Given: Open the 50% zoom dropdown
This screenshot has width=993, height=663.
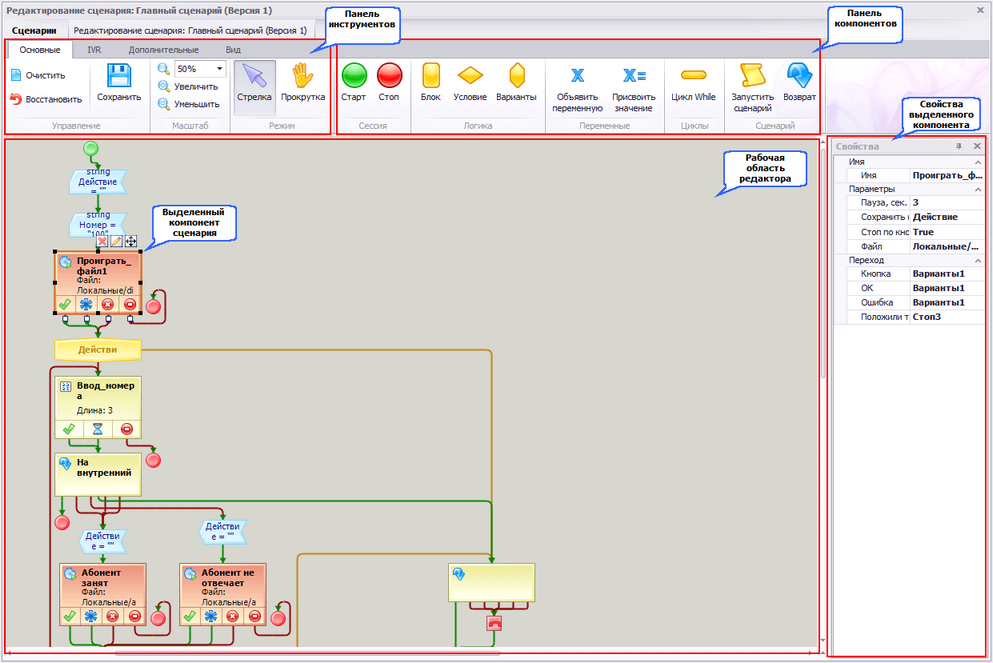Looking at the screenshot, I should (219, 68).
